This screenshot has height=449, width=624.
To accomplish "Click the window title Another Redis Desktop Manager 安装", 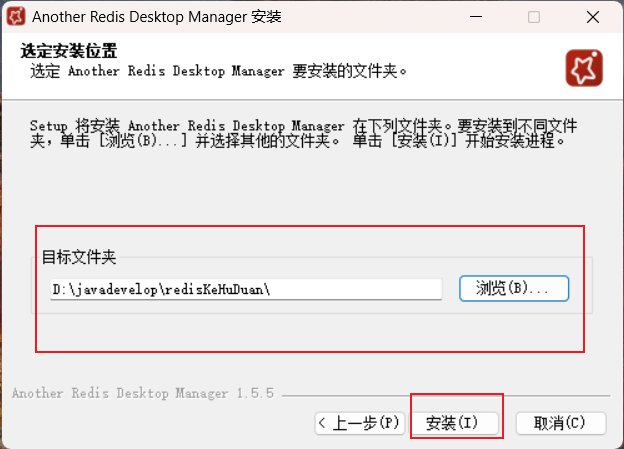I will (x=157, y=17).
